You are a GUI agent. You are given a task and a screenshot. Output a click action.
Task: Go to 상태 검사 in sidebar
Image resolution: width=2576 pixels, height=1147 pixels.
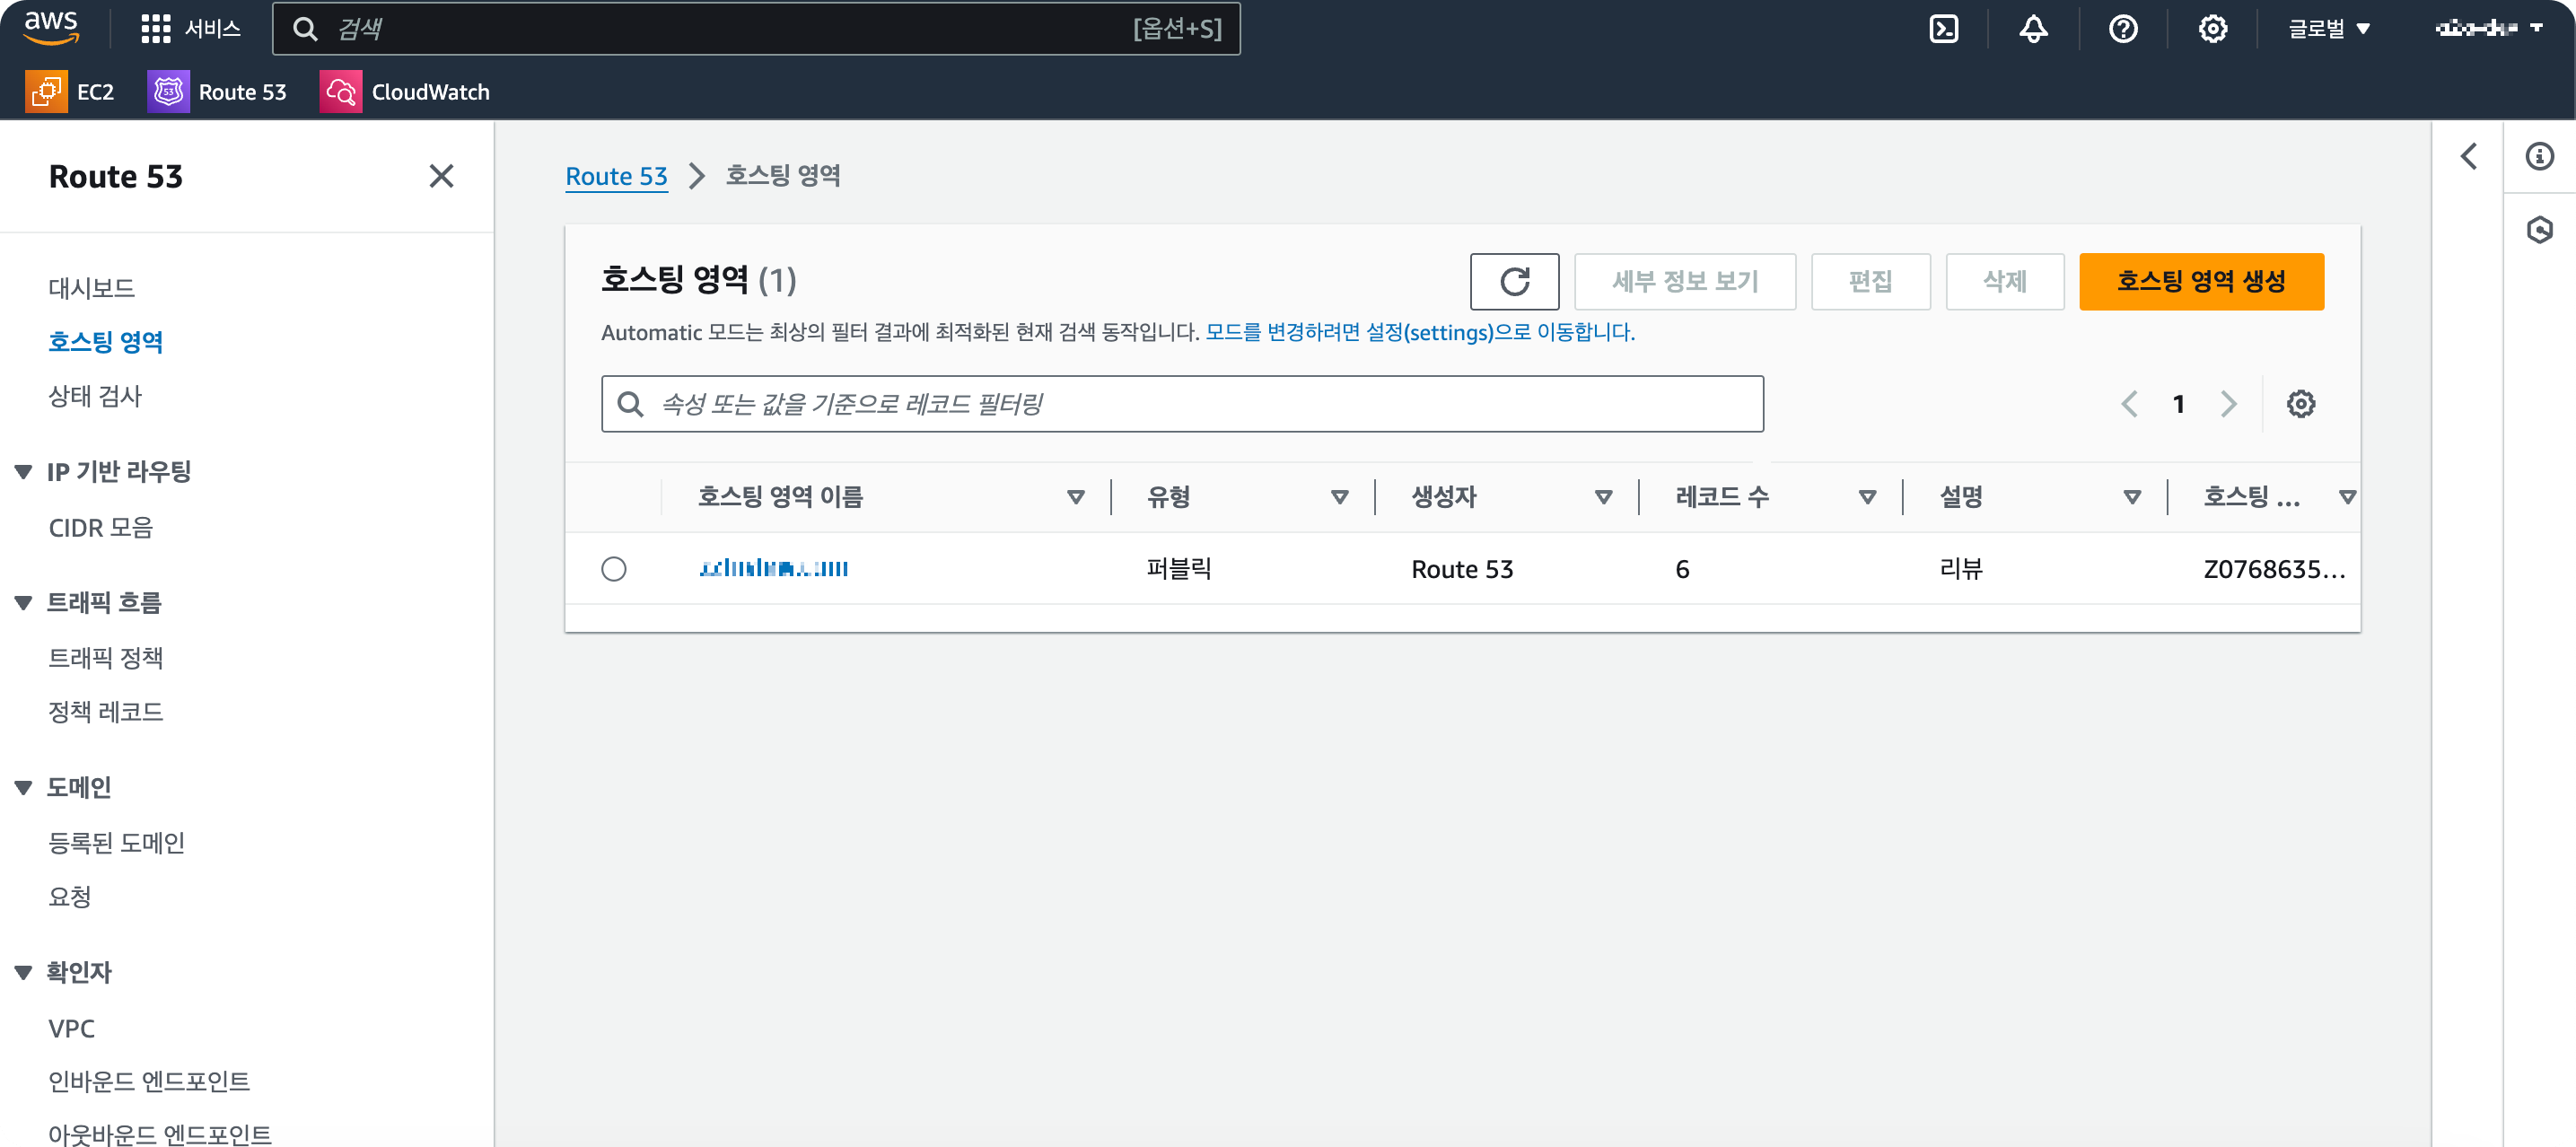tap(95, 396)
